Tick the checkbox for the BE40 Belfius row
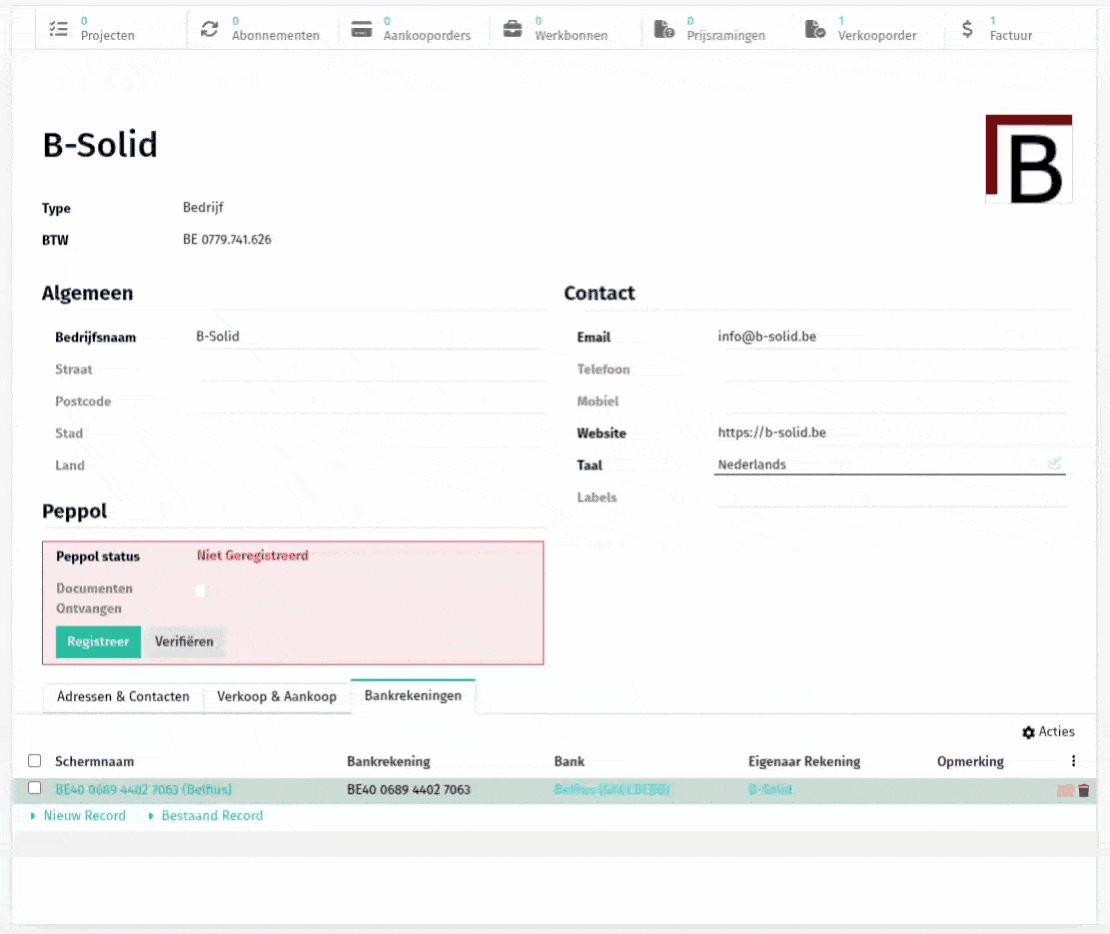The image size is (1110, 934). 35,788
